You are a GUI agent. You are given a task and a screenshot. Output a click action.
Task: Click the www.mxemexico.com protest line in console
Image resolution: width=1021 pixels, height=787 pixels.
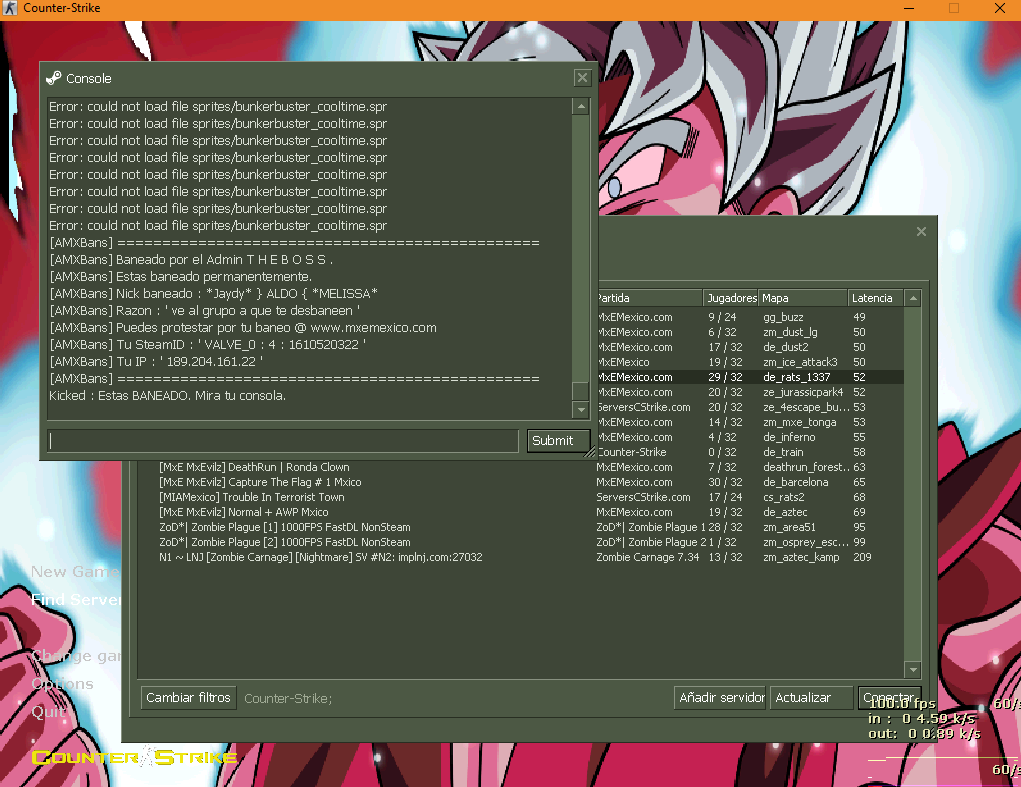click(x=243, y=327)
